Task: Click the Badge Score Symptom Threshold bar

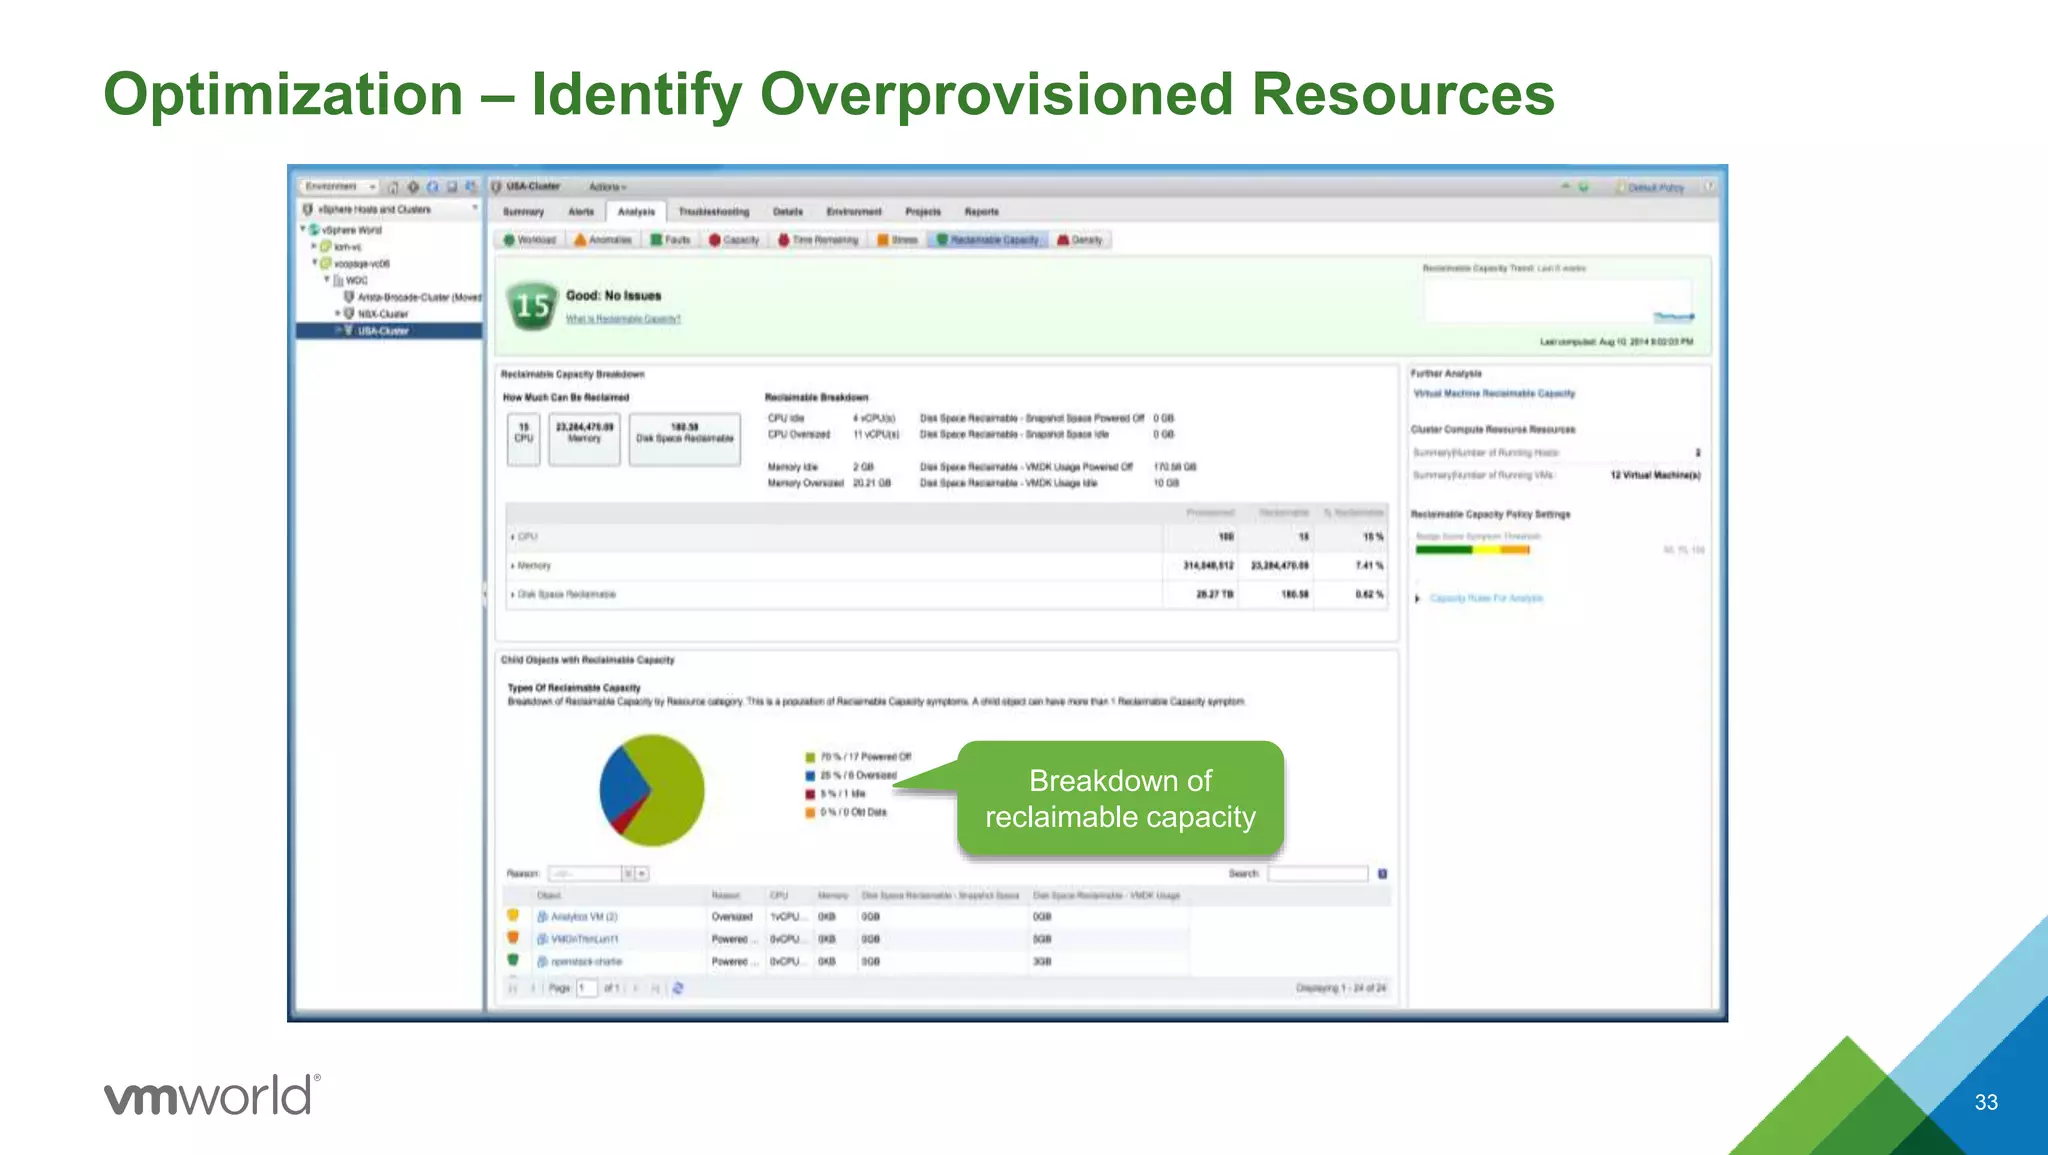Action: [1473, 550]
